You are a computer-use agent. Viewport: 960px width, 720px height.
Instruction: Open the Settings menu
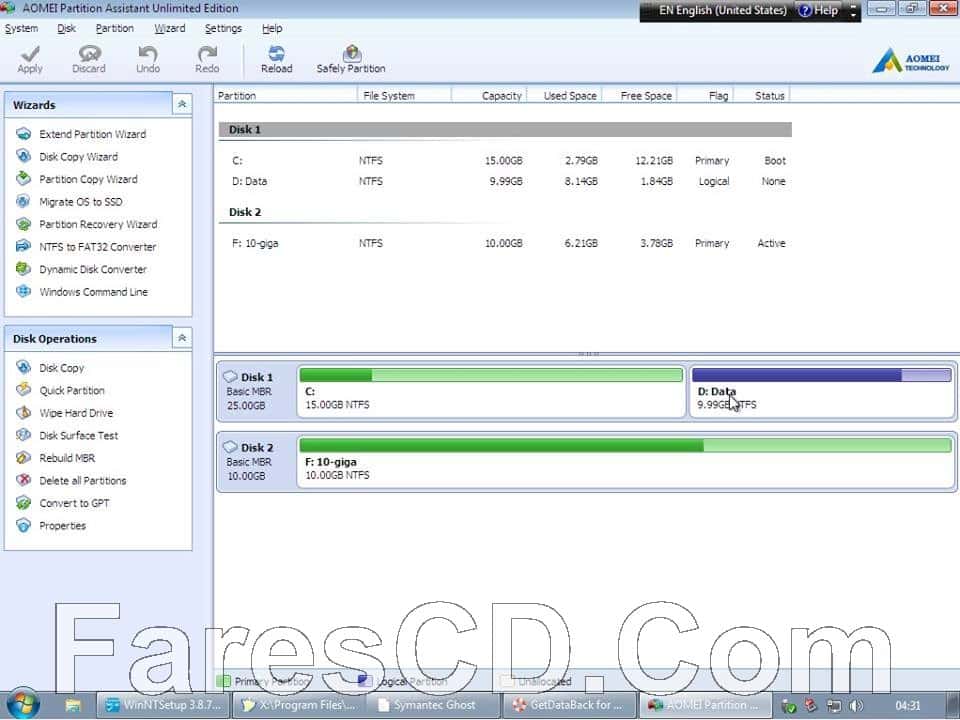(x=223, y=29)
